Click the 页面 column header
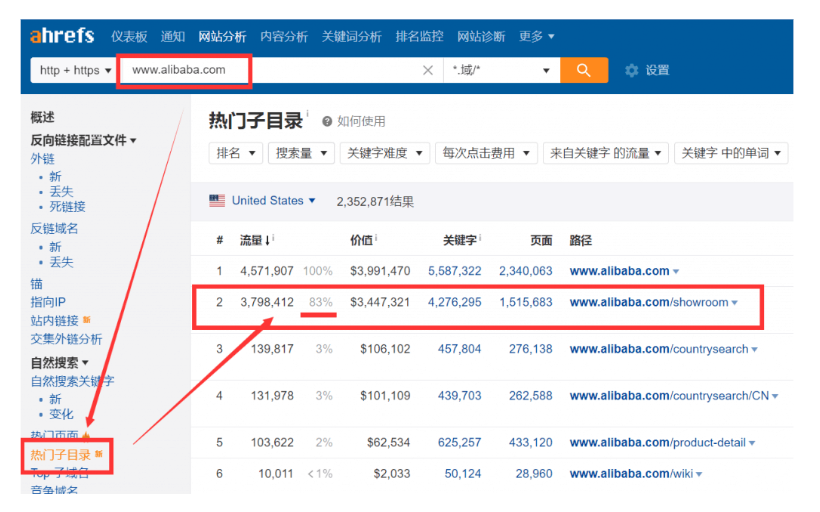820x512 pixels. pyautogui.click(x=541, y=240)
